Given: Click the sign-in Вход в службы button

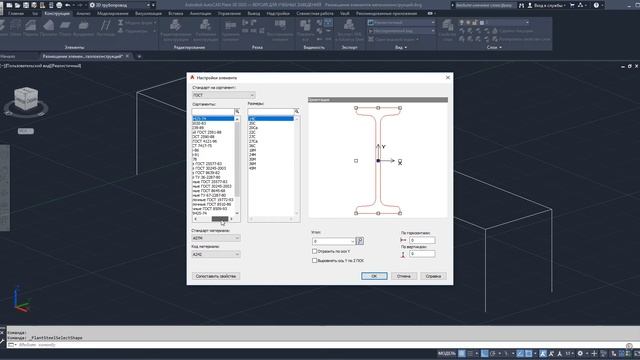Looking at the screenshot, I should click(x=547, y=5).
